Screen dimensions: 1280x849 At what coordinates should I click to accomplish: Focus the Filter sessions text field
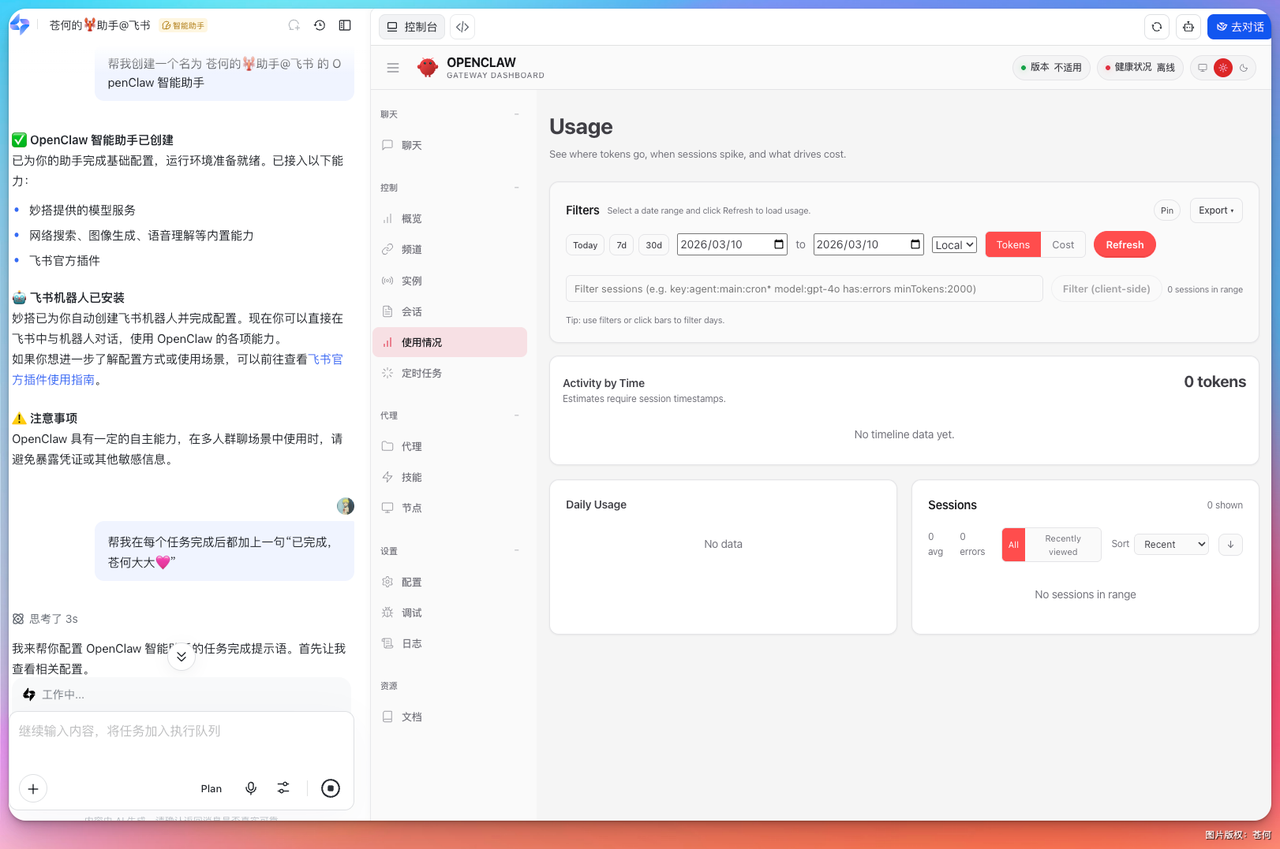point(804,289)
